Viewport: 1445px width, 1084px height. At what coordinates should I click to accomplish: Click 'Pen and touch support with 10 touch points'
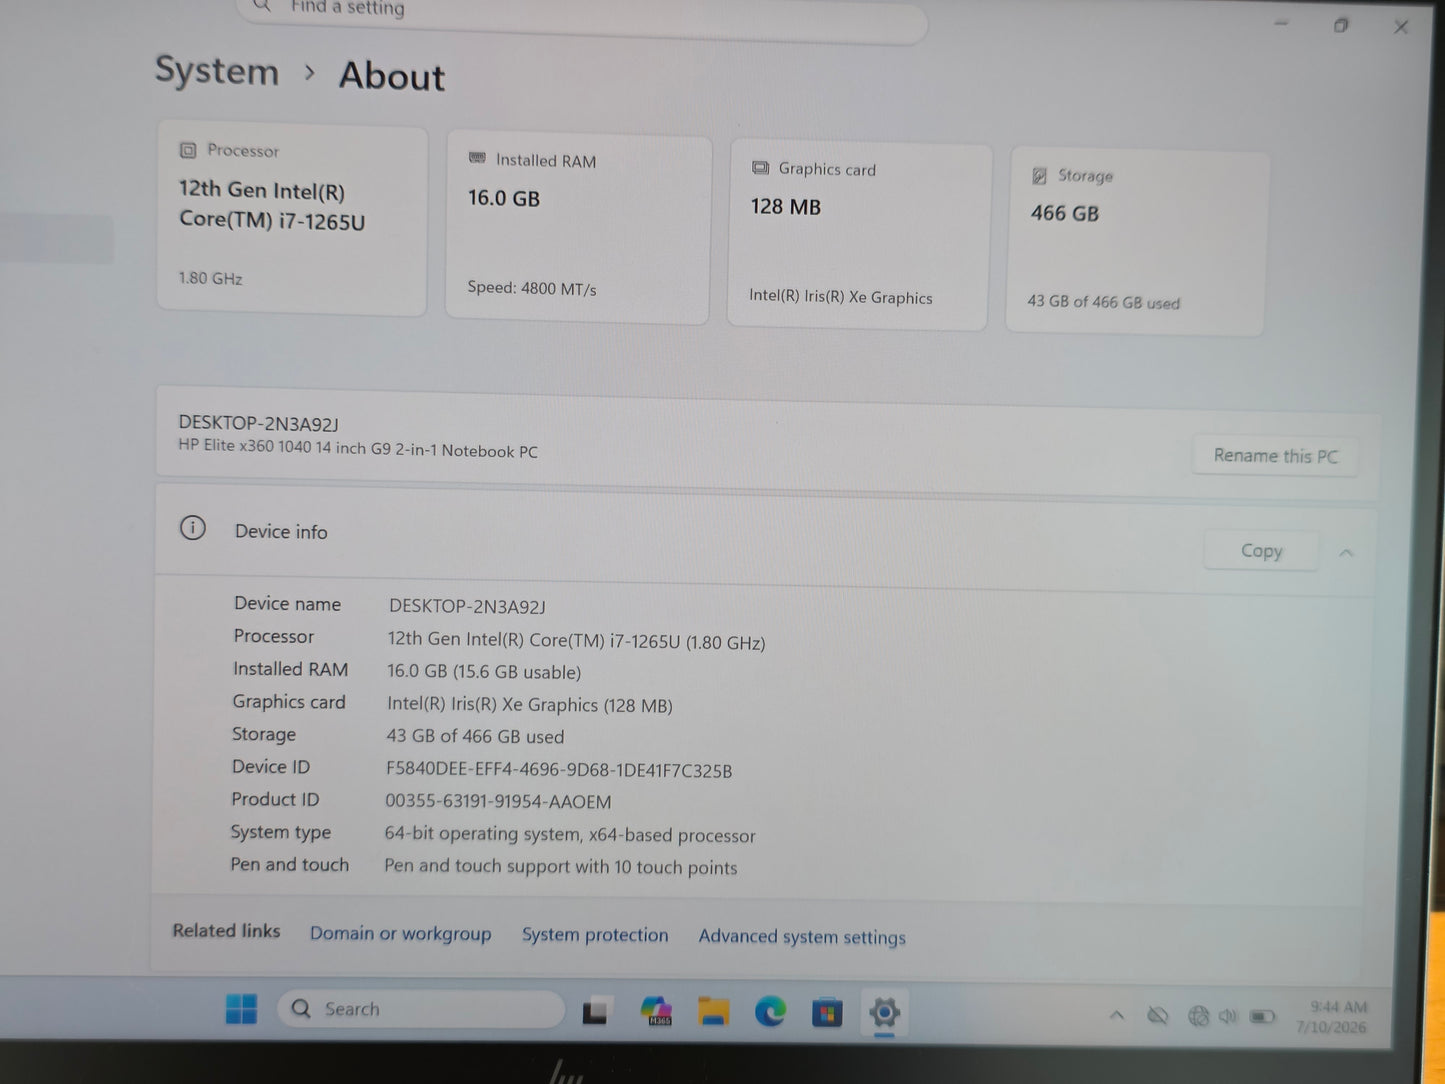561,867
